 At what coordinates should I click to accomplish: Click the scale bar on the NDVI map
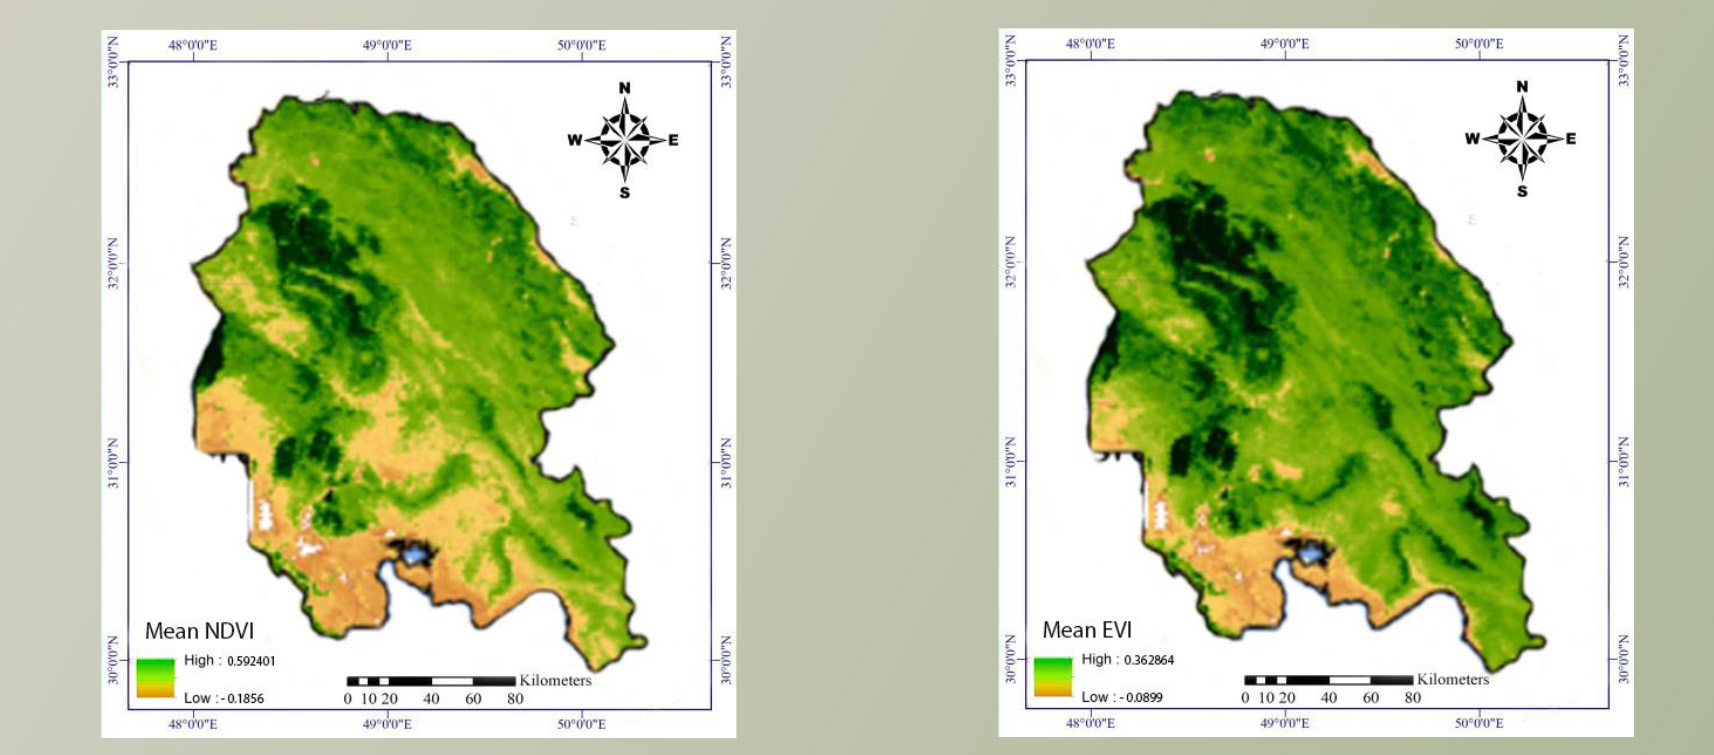pos(431,681)
